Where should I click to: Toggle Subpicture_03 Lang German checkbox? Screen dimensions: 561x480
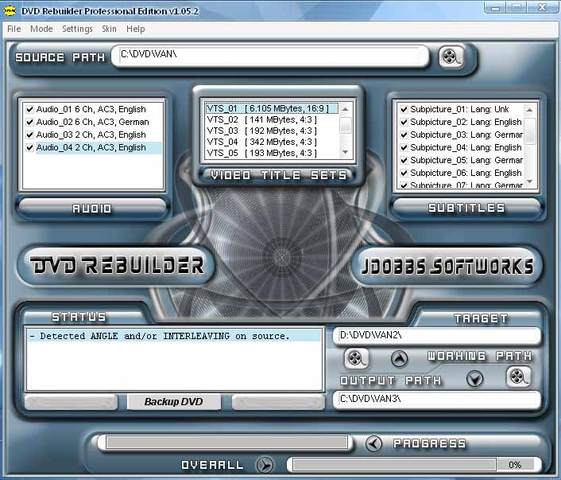[404, 135]
